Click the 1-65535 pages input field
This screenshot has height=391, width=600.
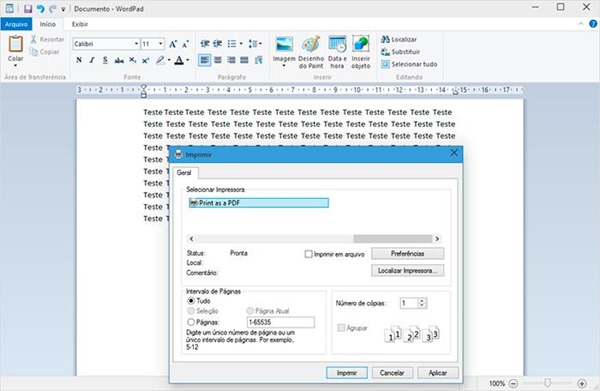(x=281, y=322)
